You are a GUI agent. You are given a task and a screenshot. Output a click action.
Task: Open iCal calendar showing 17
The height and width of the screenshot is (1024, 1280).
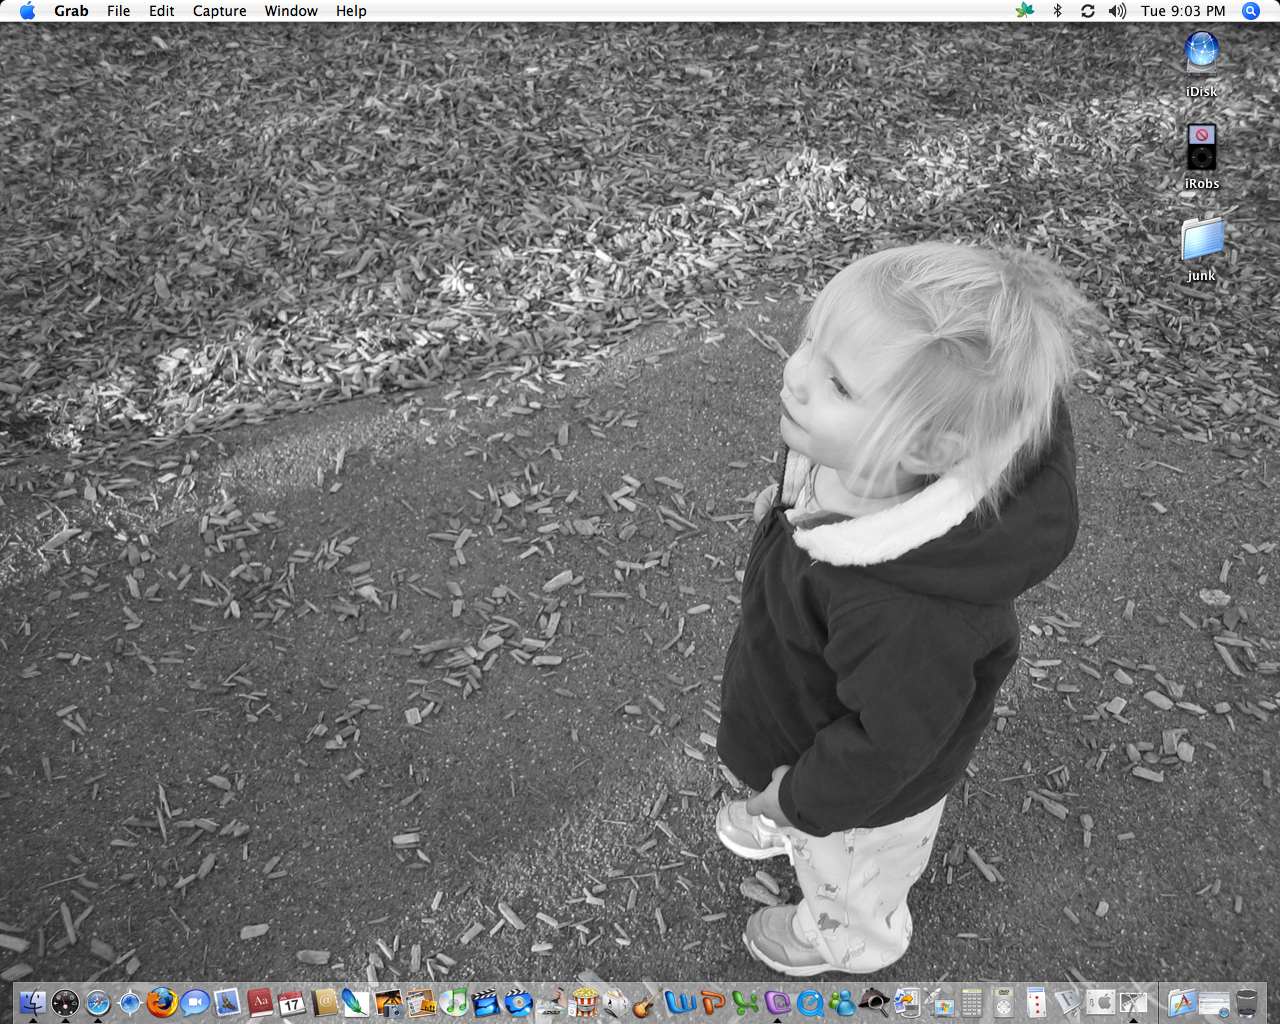[x=292, y=1003]
